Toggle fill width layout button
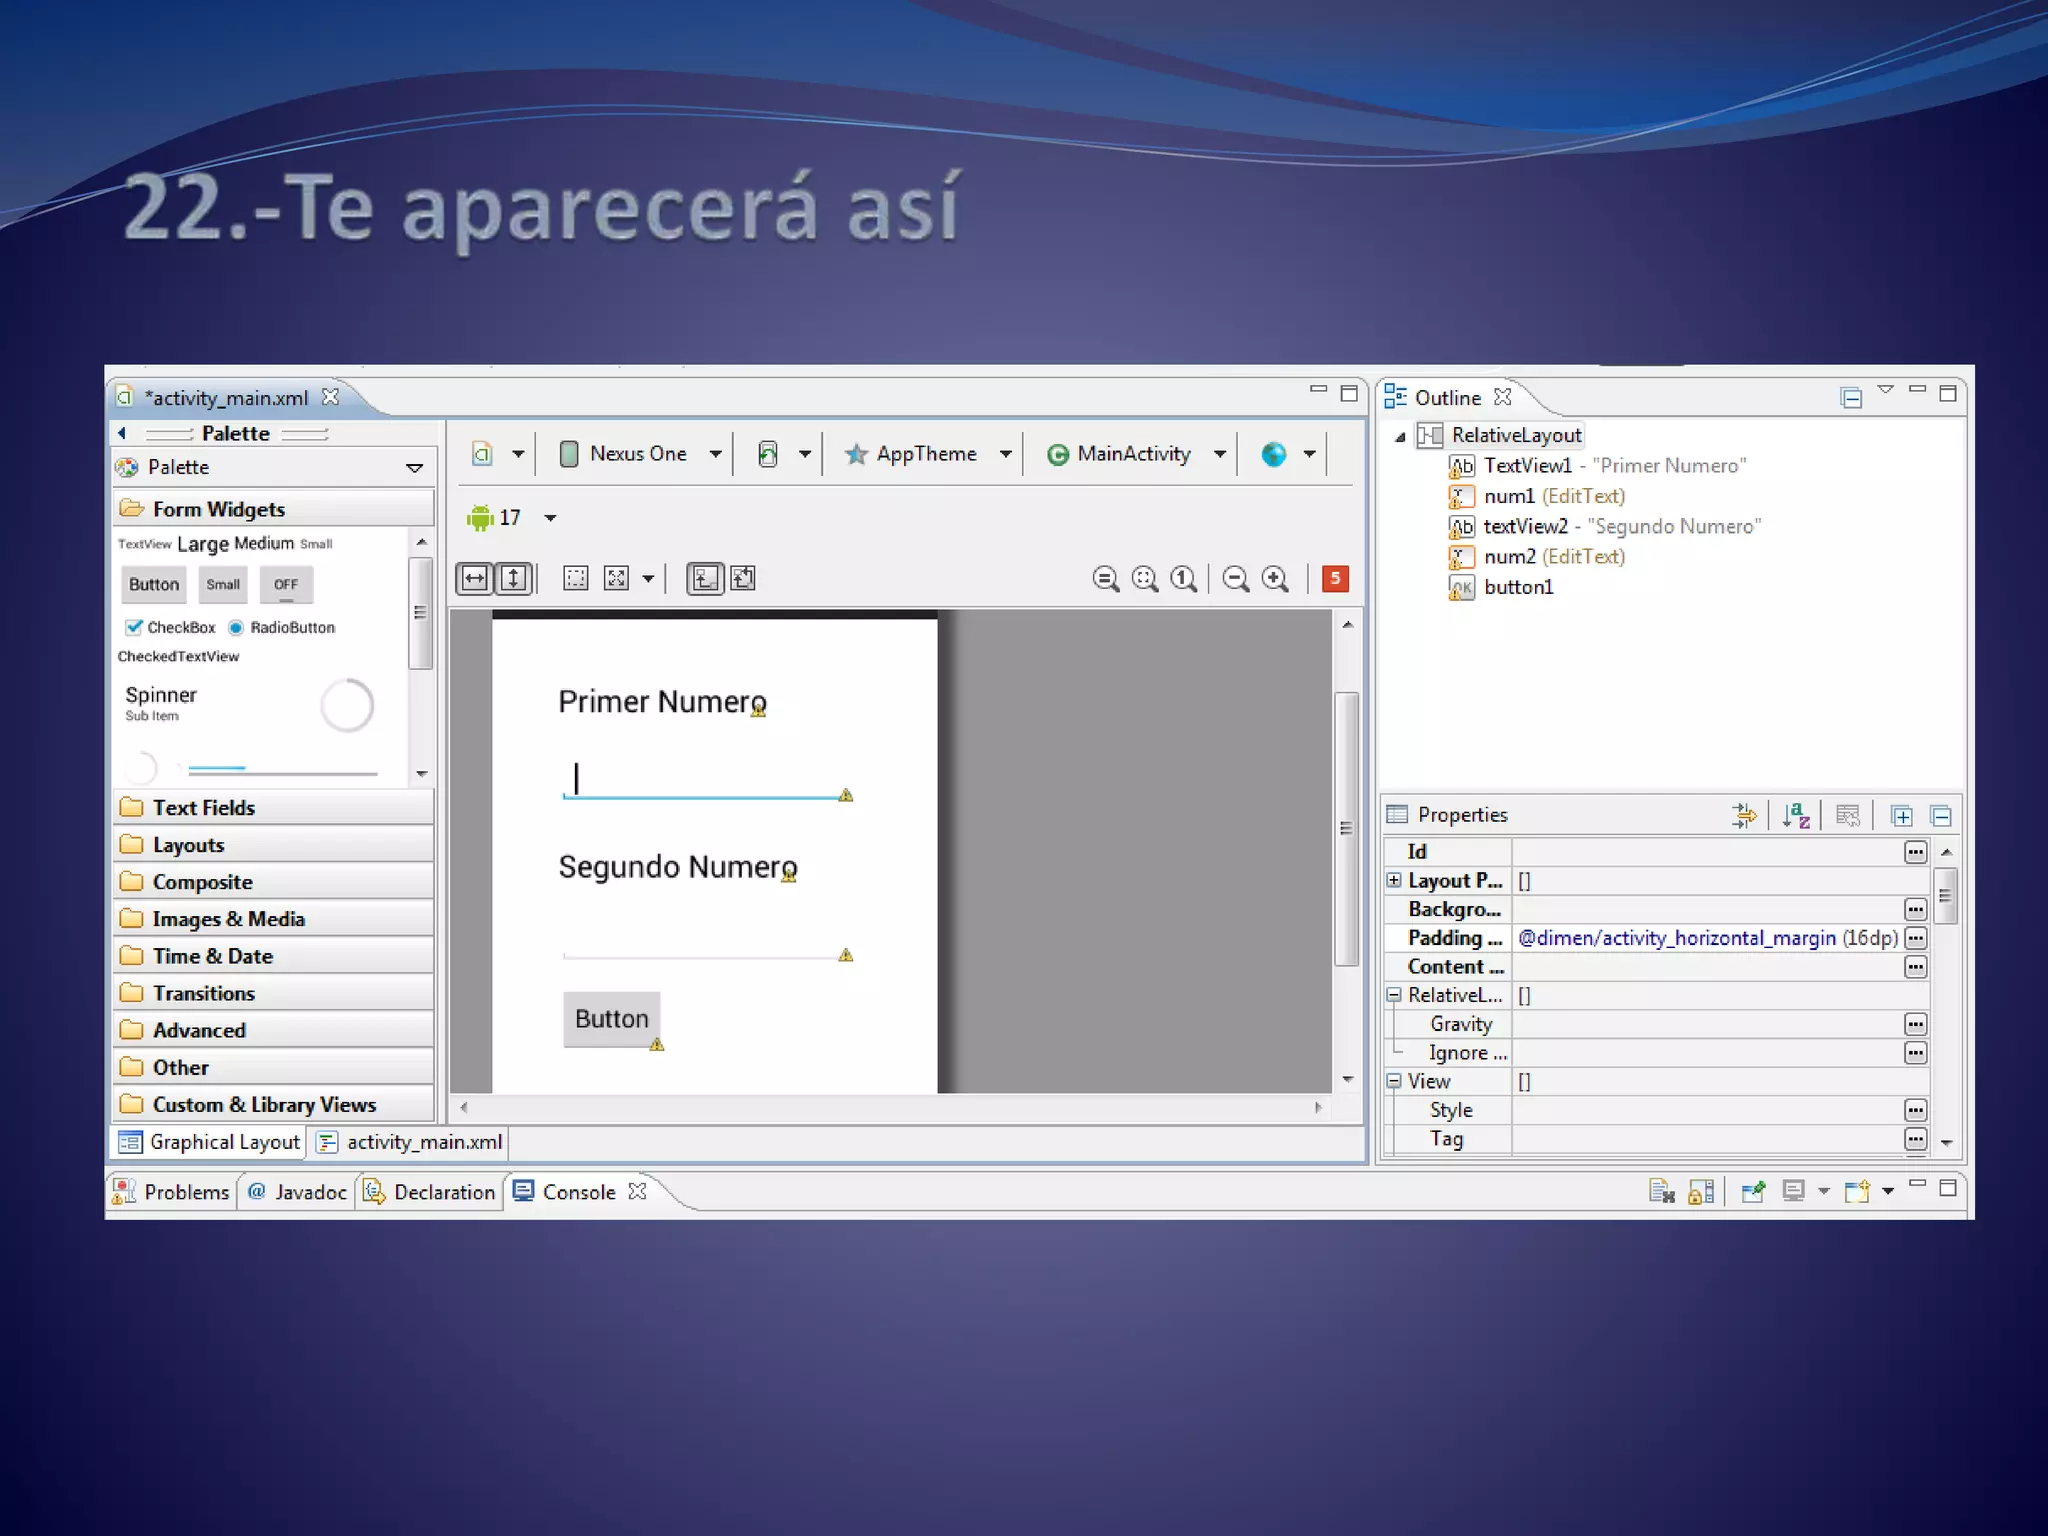The image size is (2048, 1536). [475, 578]
